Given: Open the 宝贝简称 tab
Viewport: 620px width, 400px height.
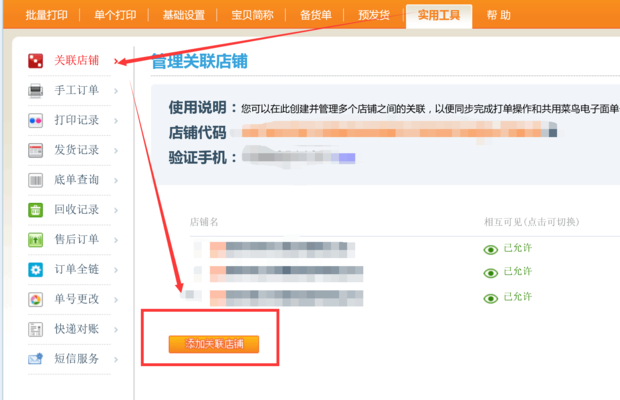Looking at the screenshot, I should pos(252,15).
